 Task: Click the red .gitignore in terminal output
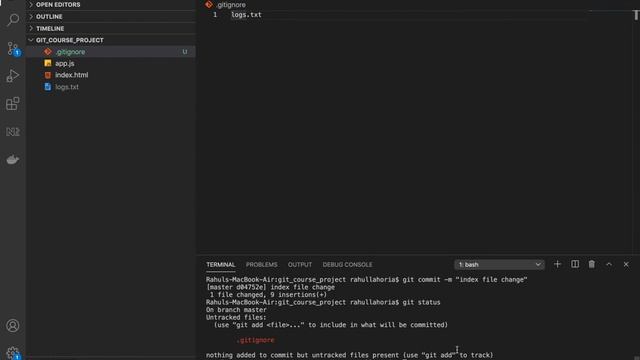tap(256, 340)
